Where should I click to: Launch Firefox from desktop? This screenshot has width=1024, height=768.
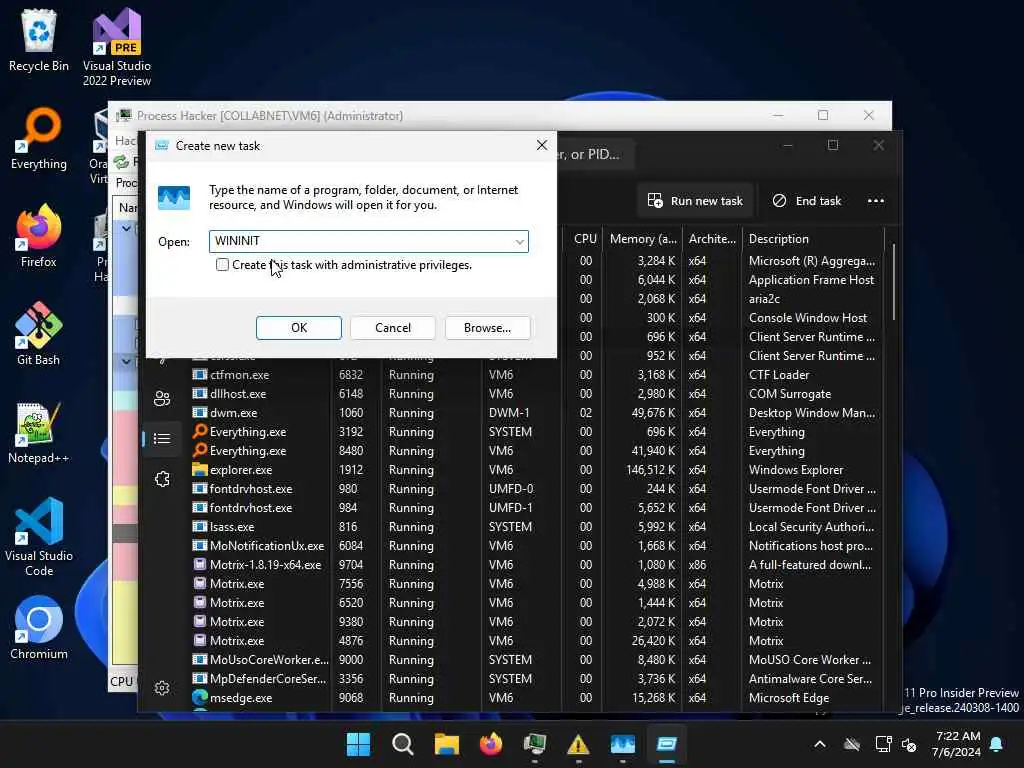pos(39,236)
